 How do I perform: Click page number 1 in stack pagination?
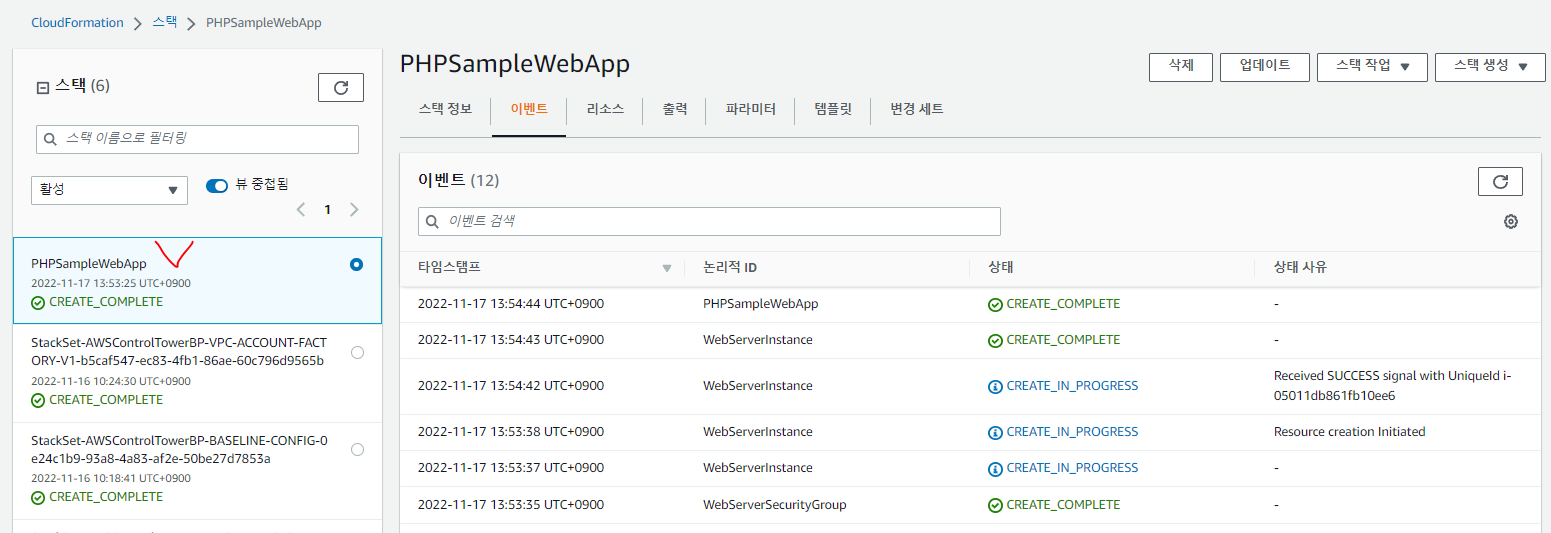[x=327, y=210]
